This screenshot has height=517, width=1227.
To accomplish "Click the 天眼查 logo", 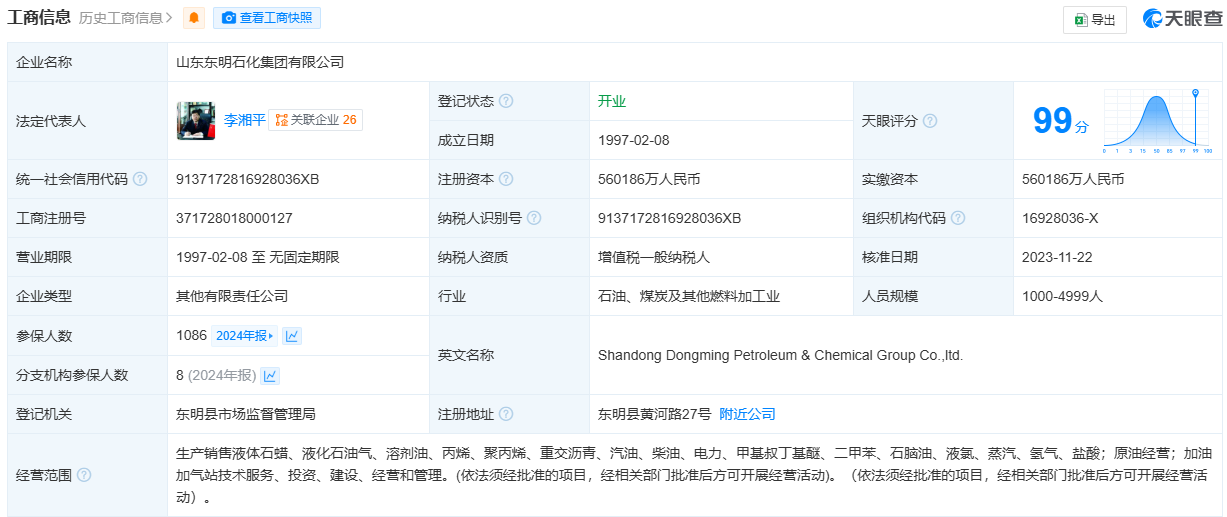I will point(1182,19).
